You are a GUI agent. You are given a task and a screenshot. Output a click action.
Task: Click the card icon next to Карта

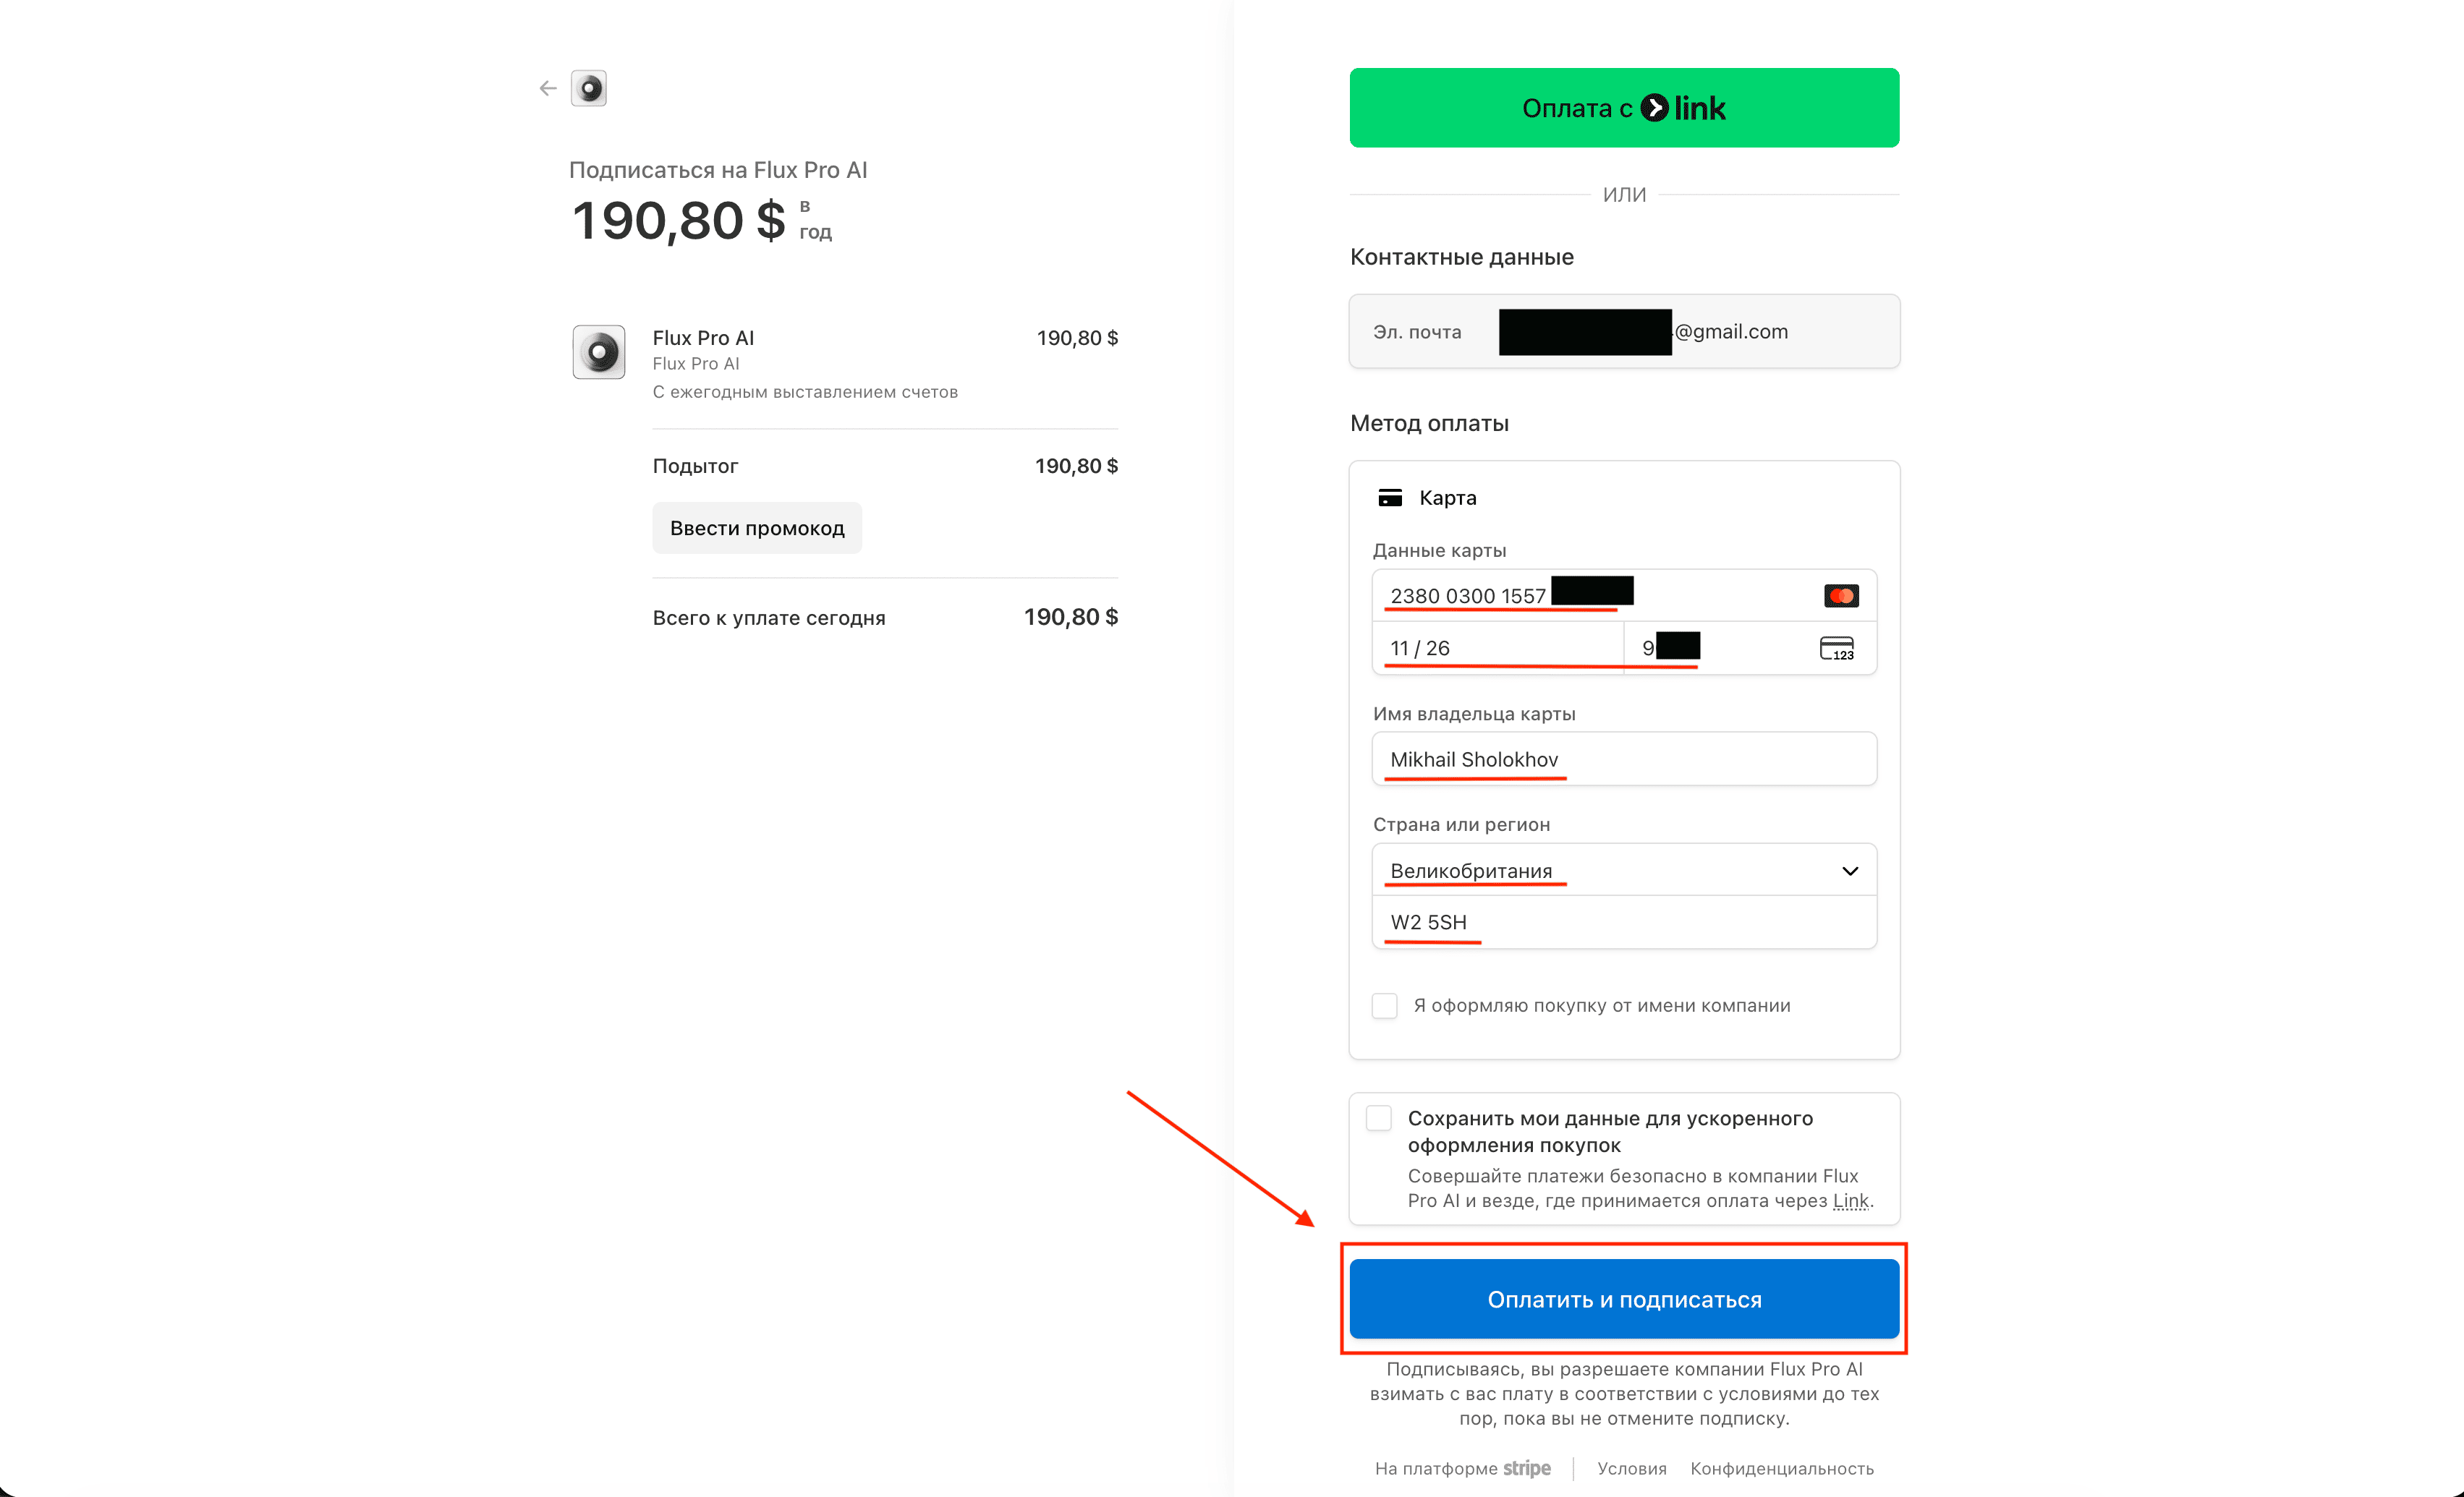(x=1390, y=498)
